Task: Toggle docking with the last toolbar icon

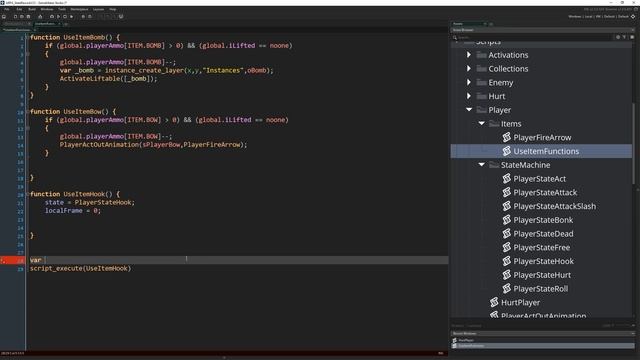Action: click(x=121, y=17)
